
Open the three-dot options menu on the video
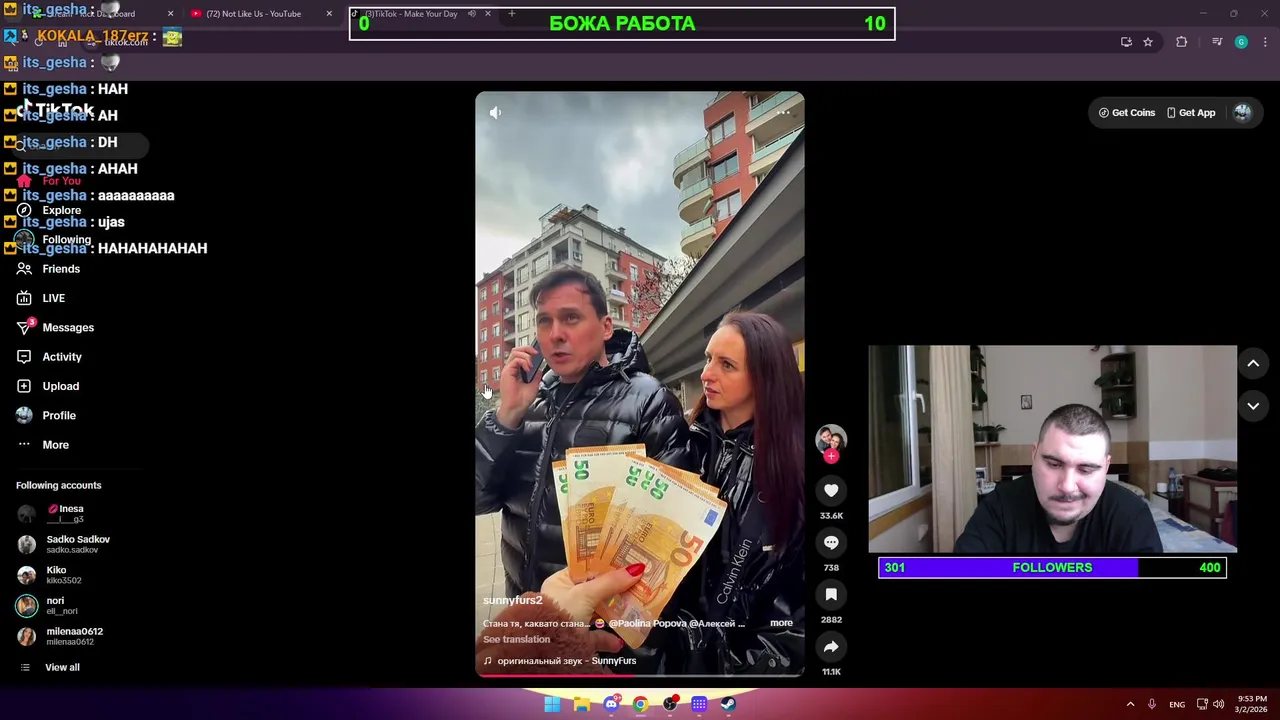pos(783,113)
